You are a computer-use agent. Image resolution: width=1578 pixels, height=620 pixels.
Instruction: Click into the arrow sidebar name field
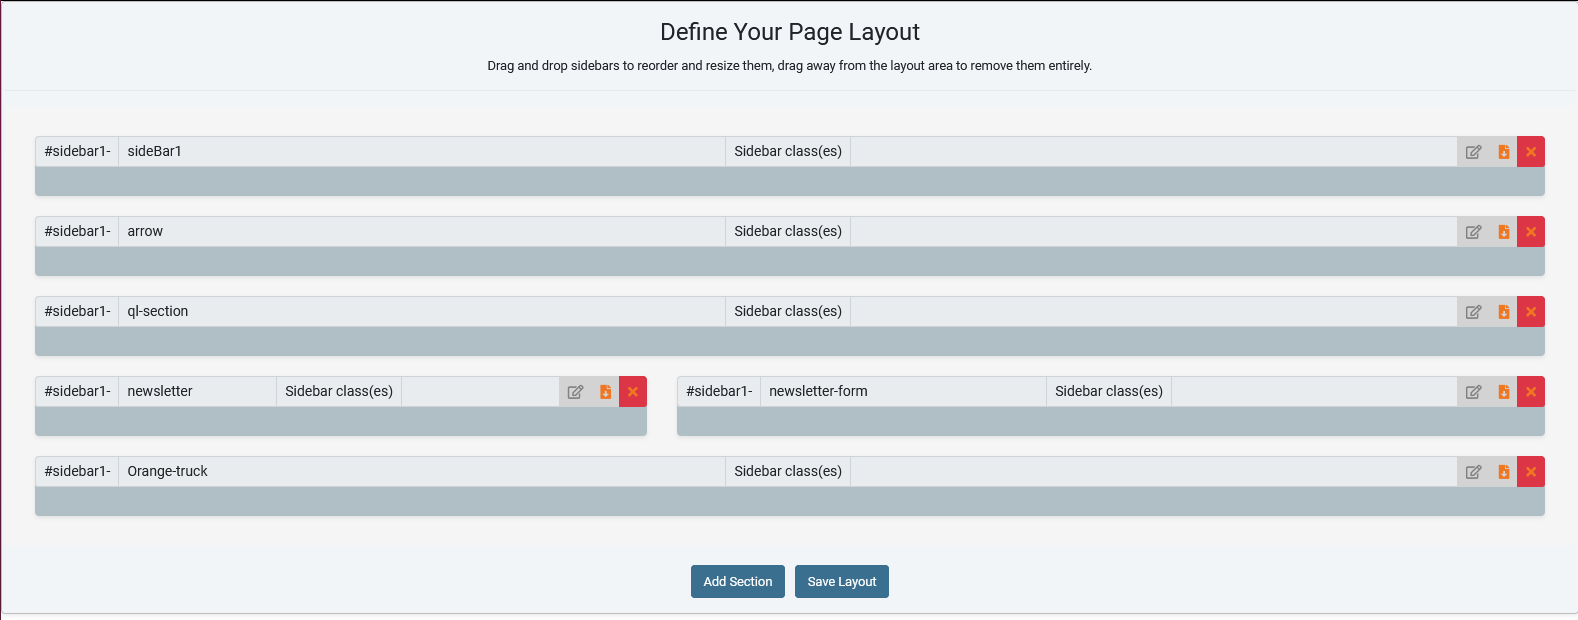422,232
